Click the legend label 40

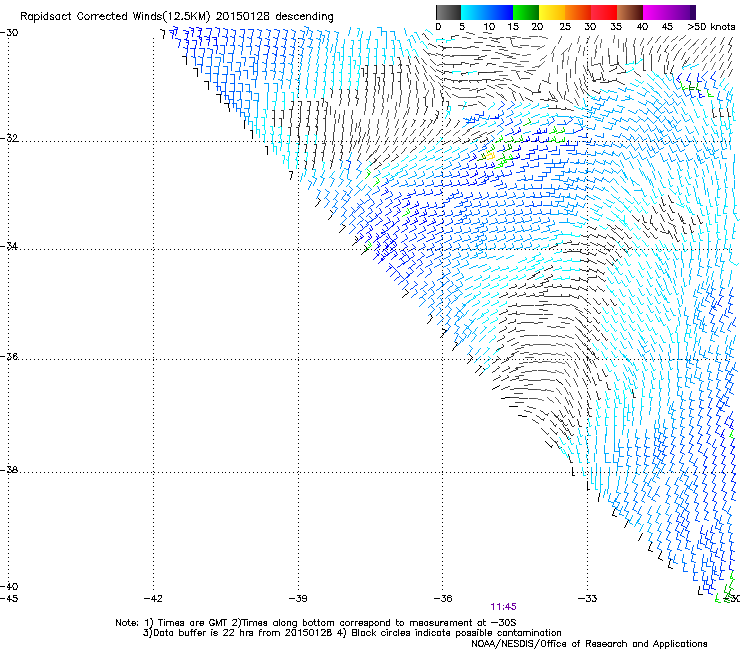coord(642,26)
